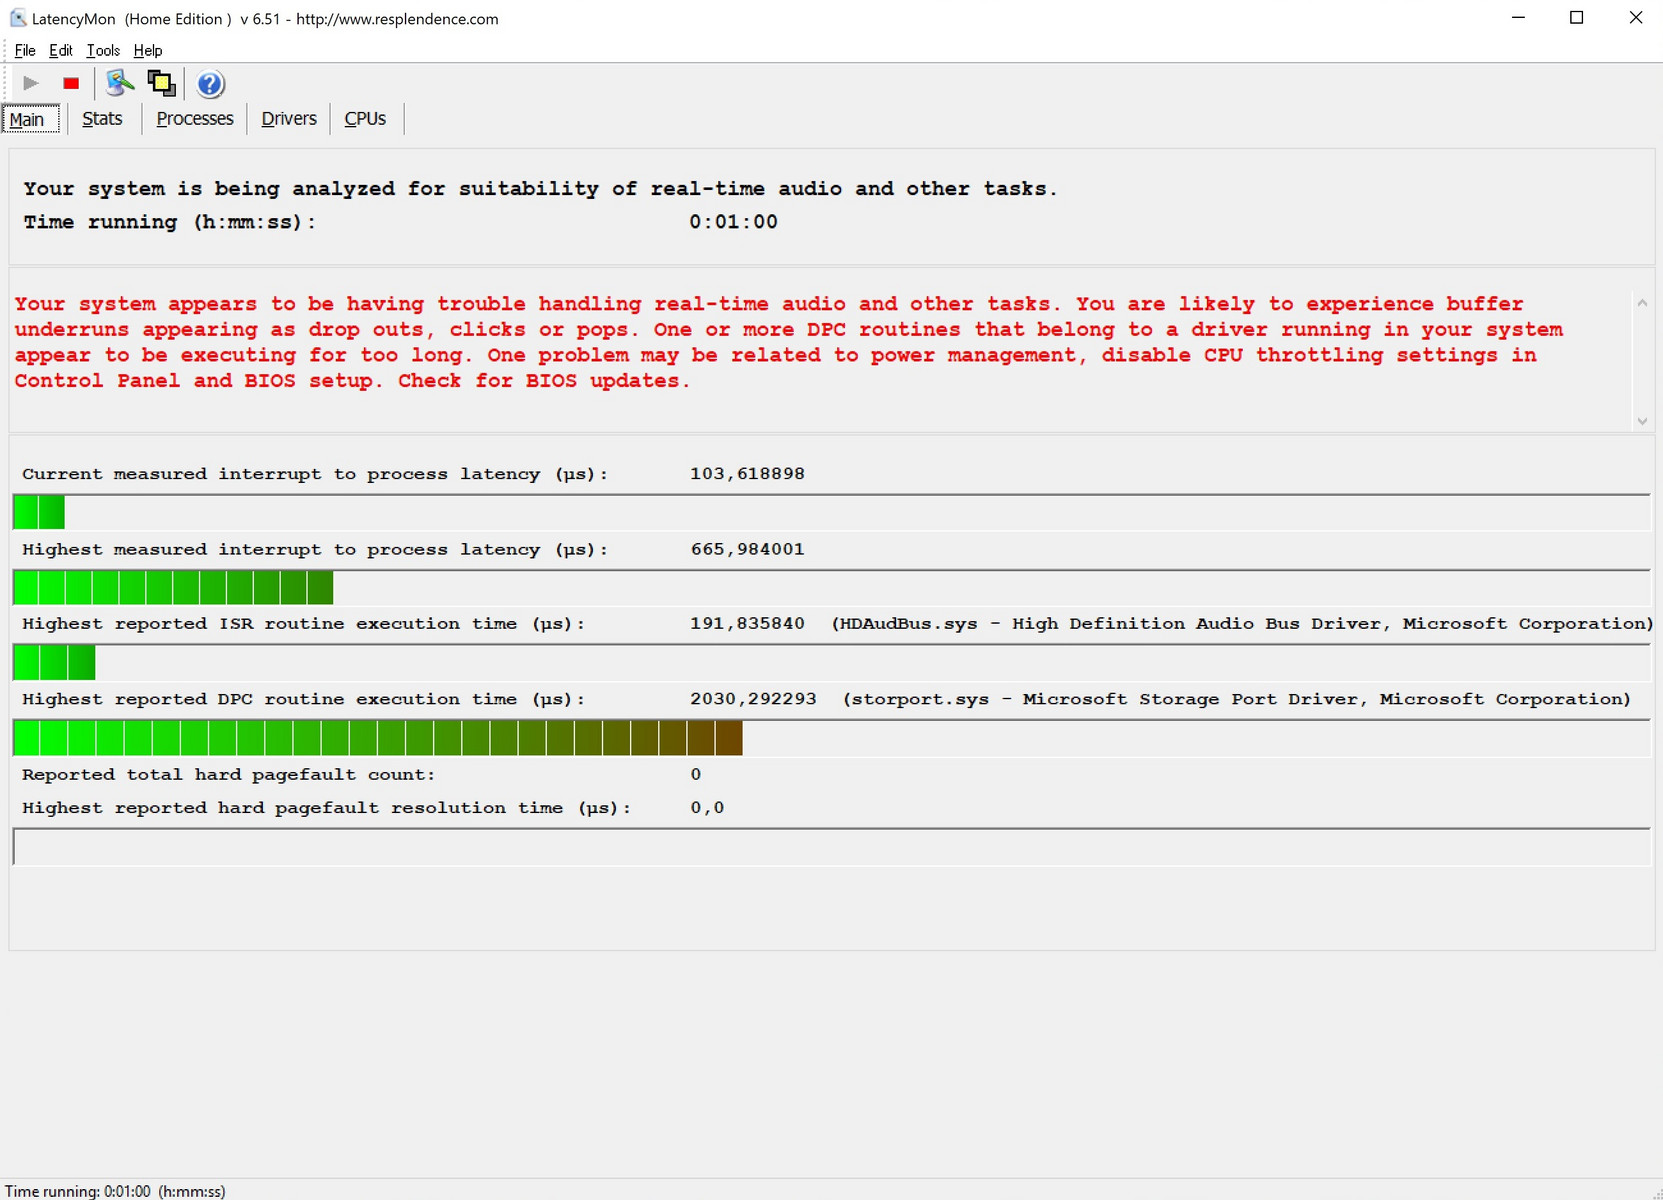
Task: Click the LatencyMon app icon in title bar
Action: [17, 18]
